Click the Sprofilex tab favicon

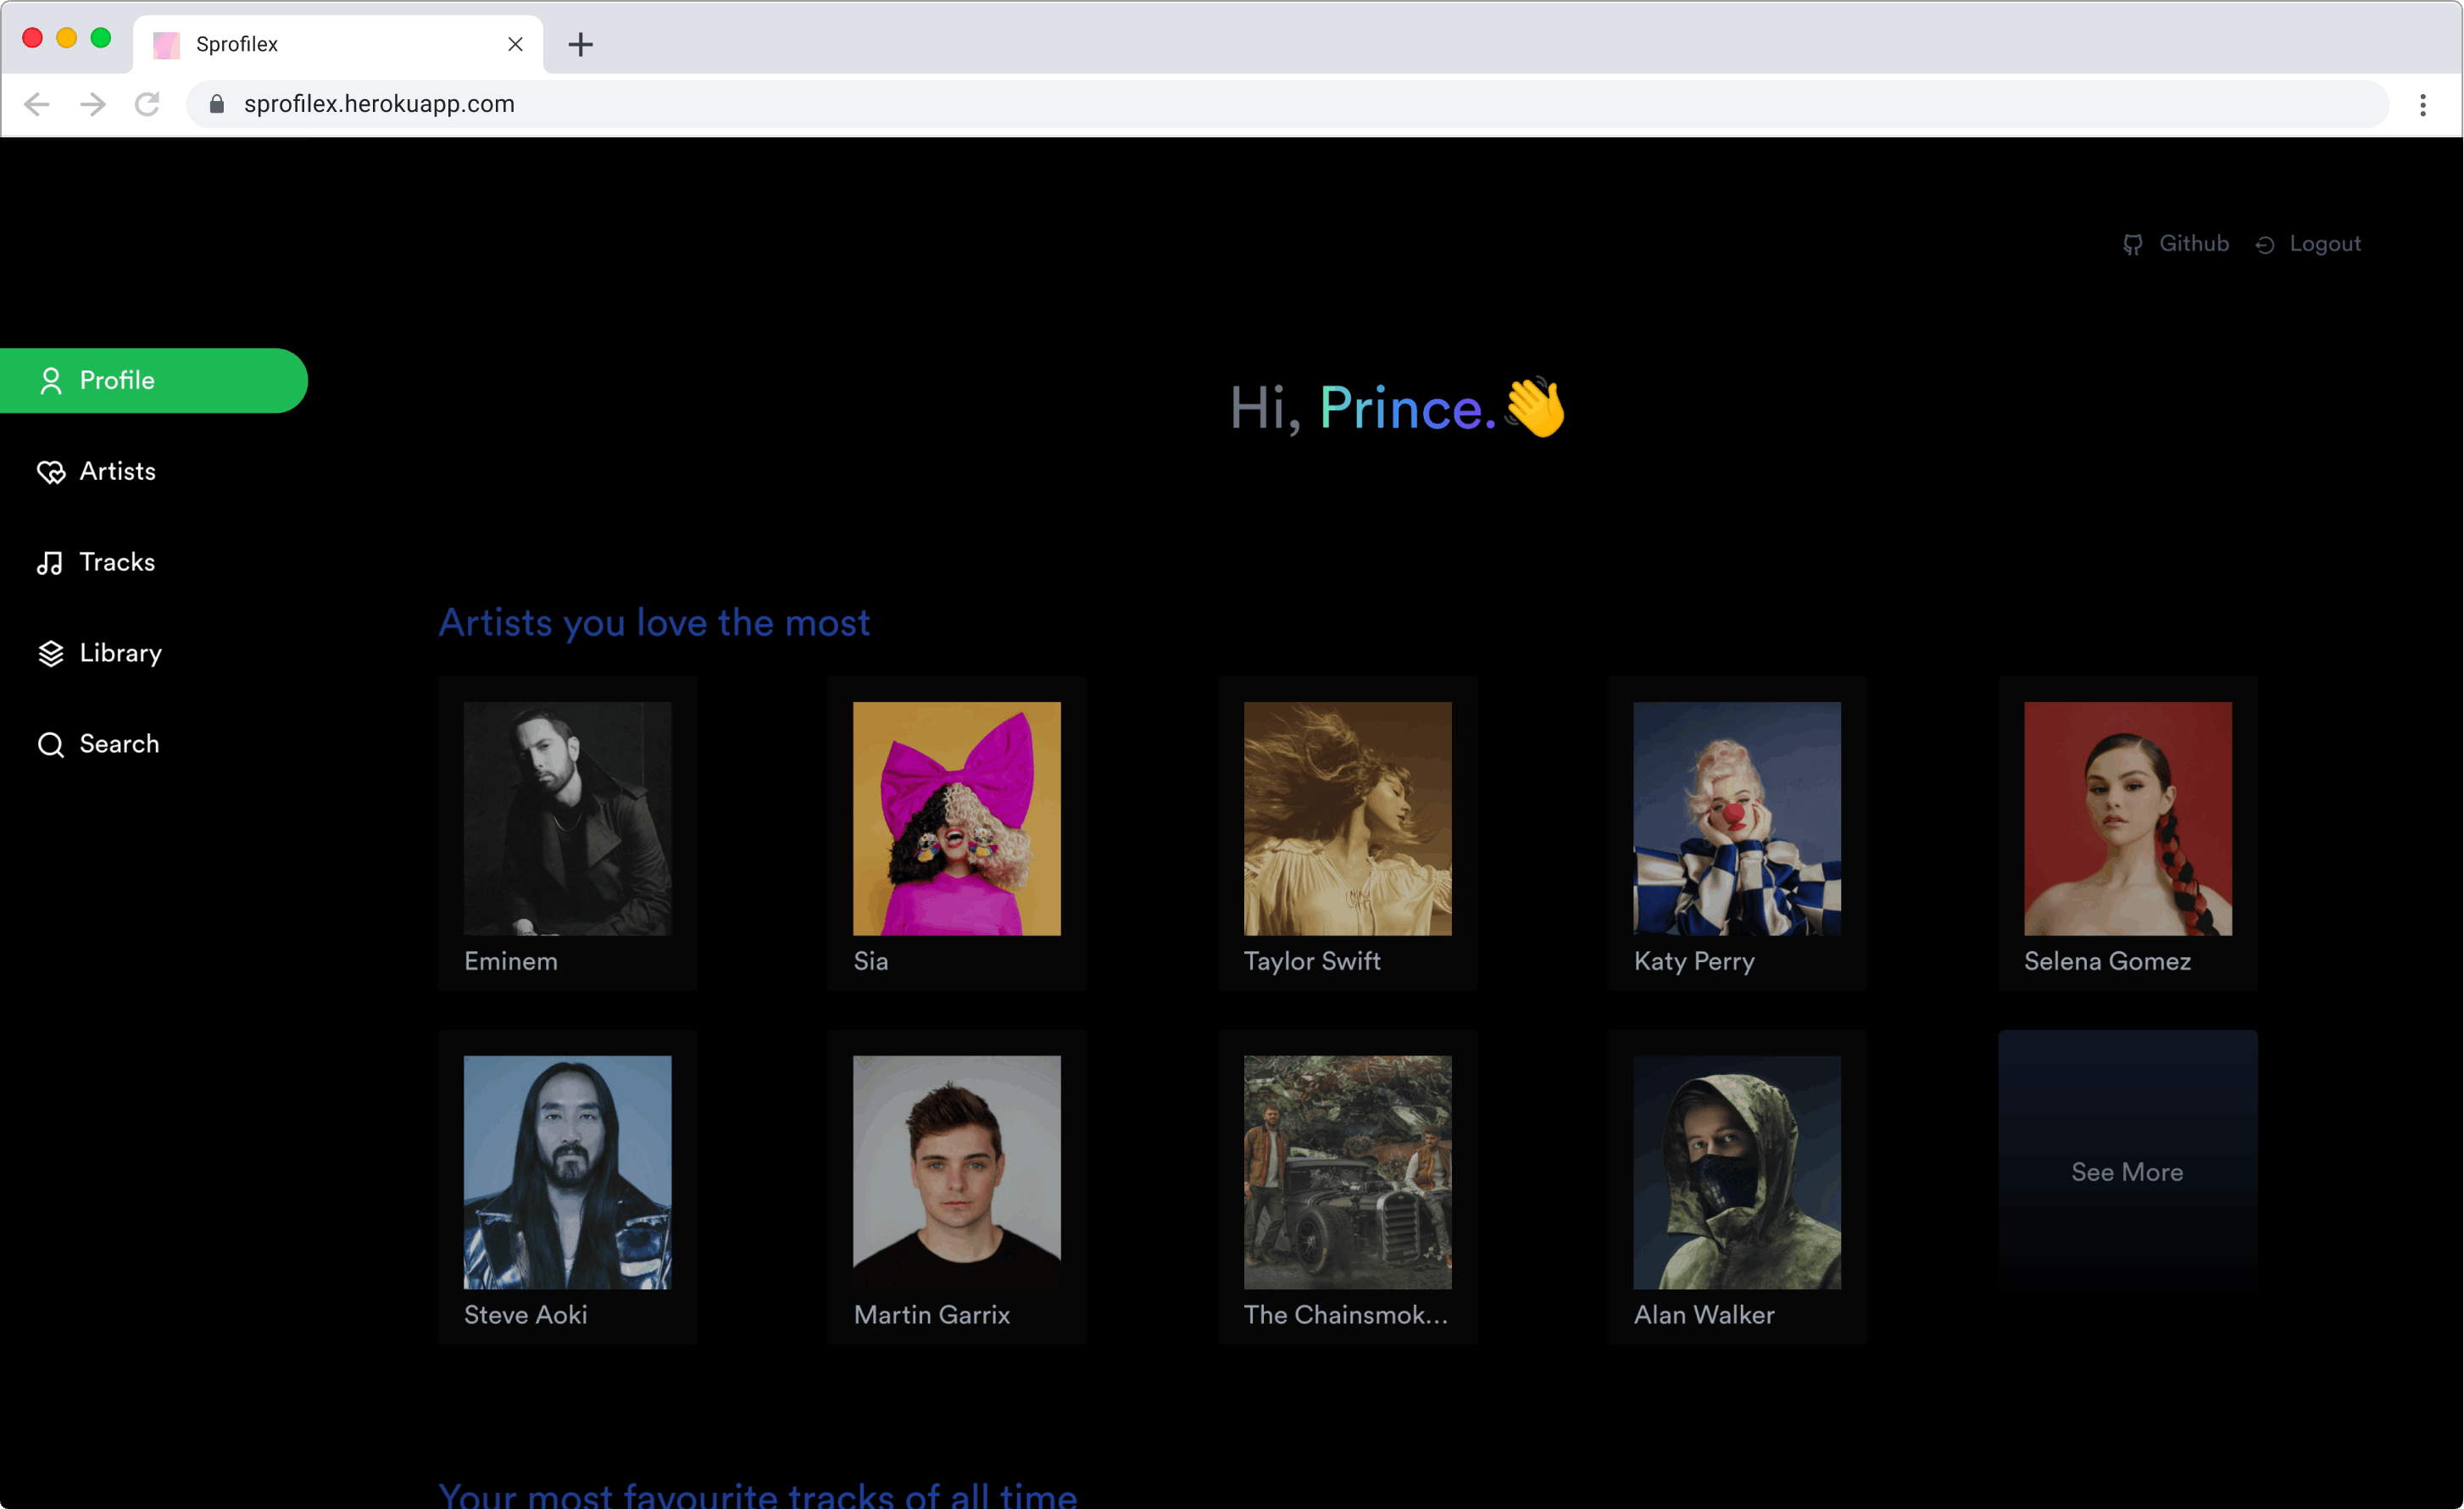[x=167, y=44]
